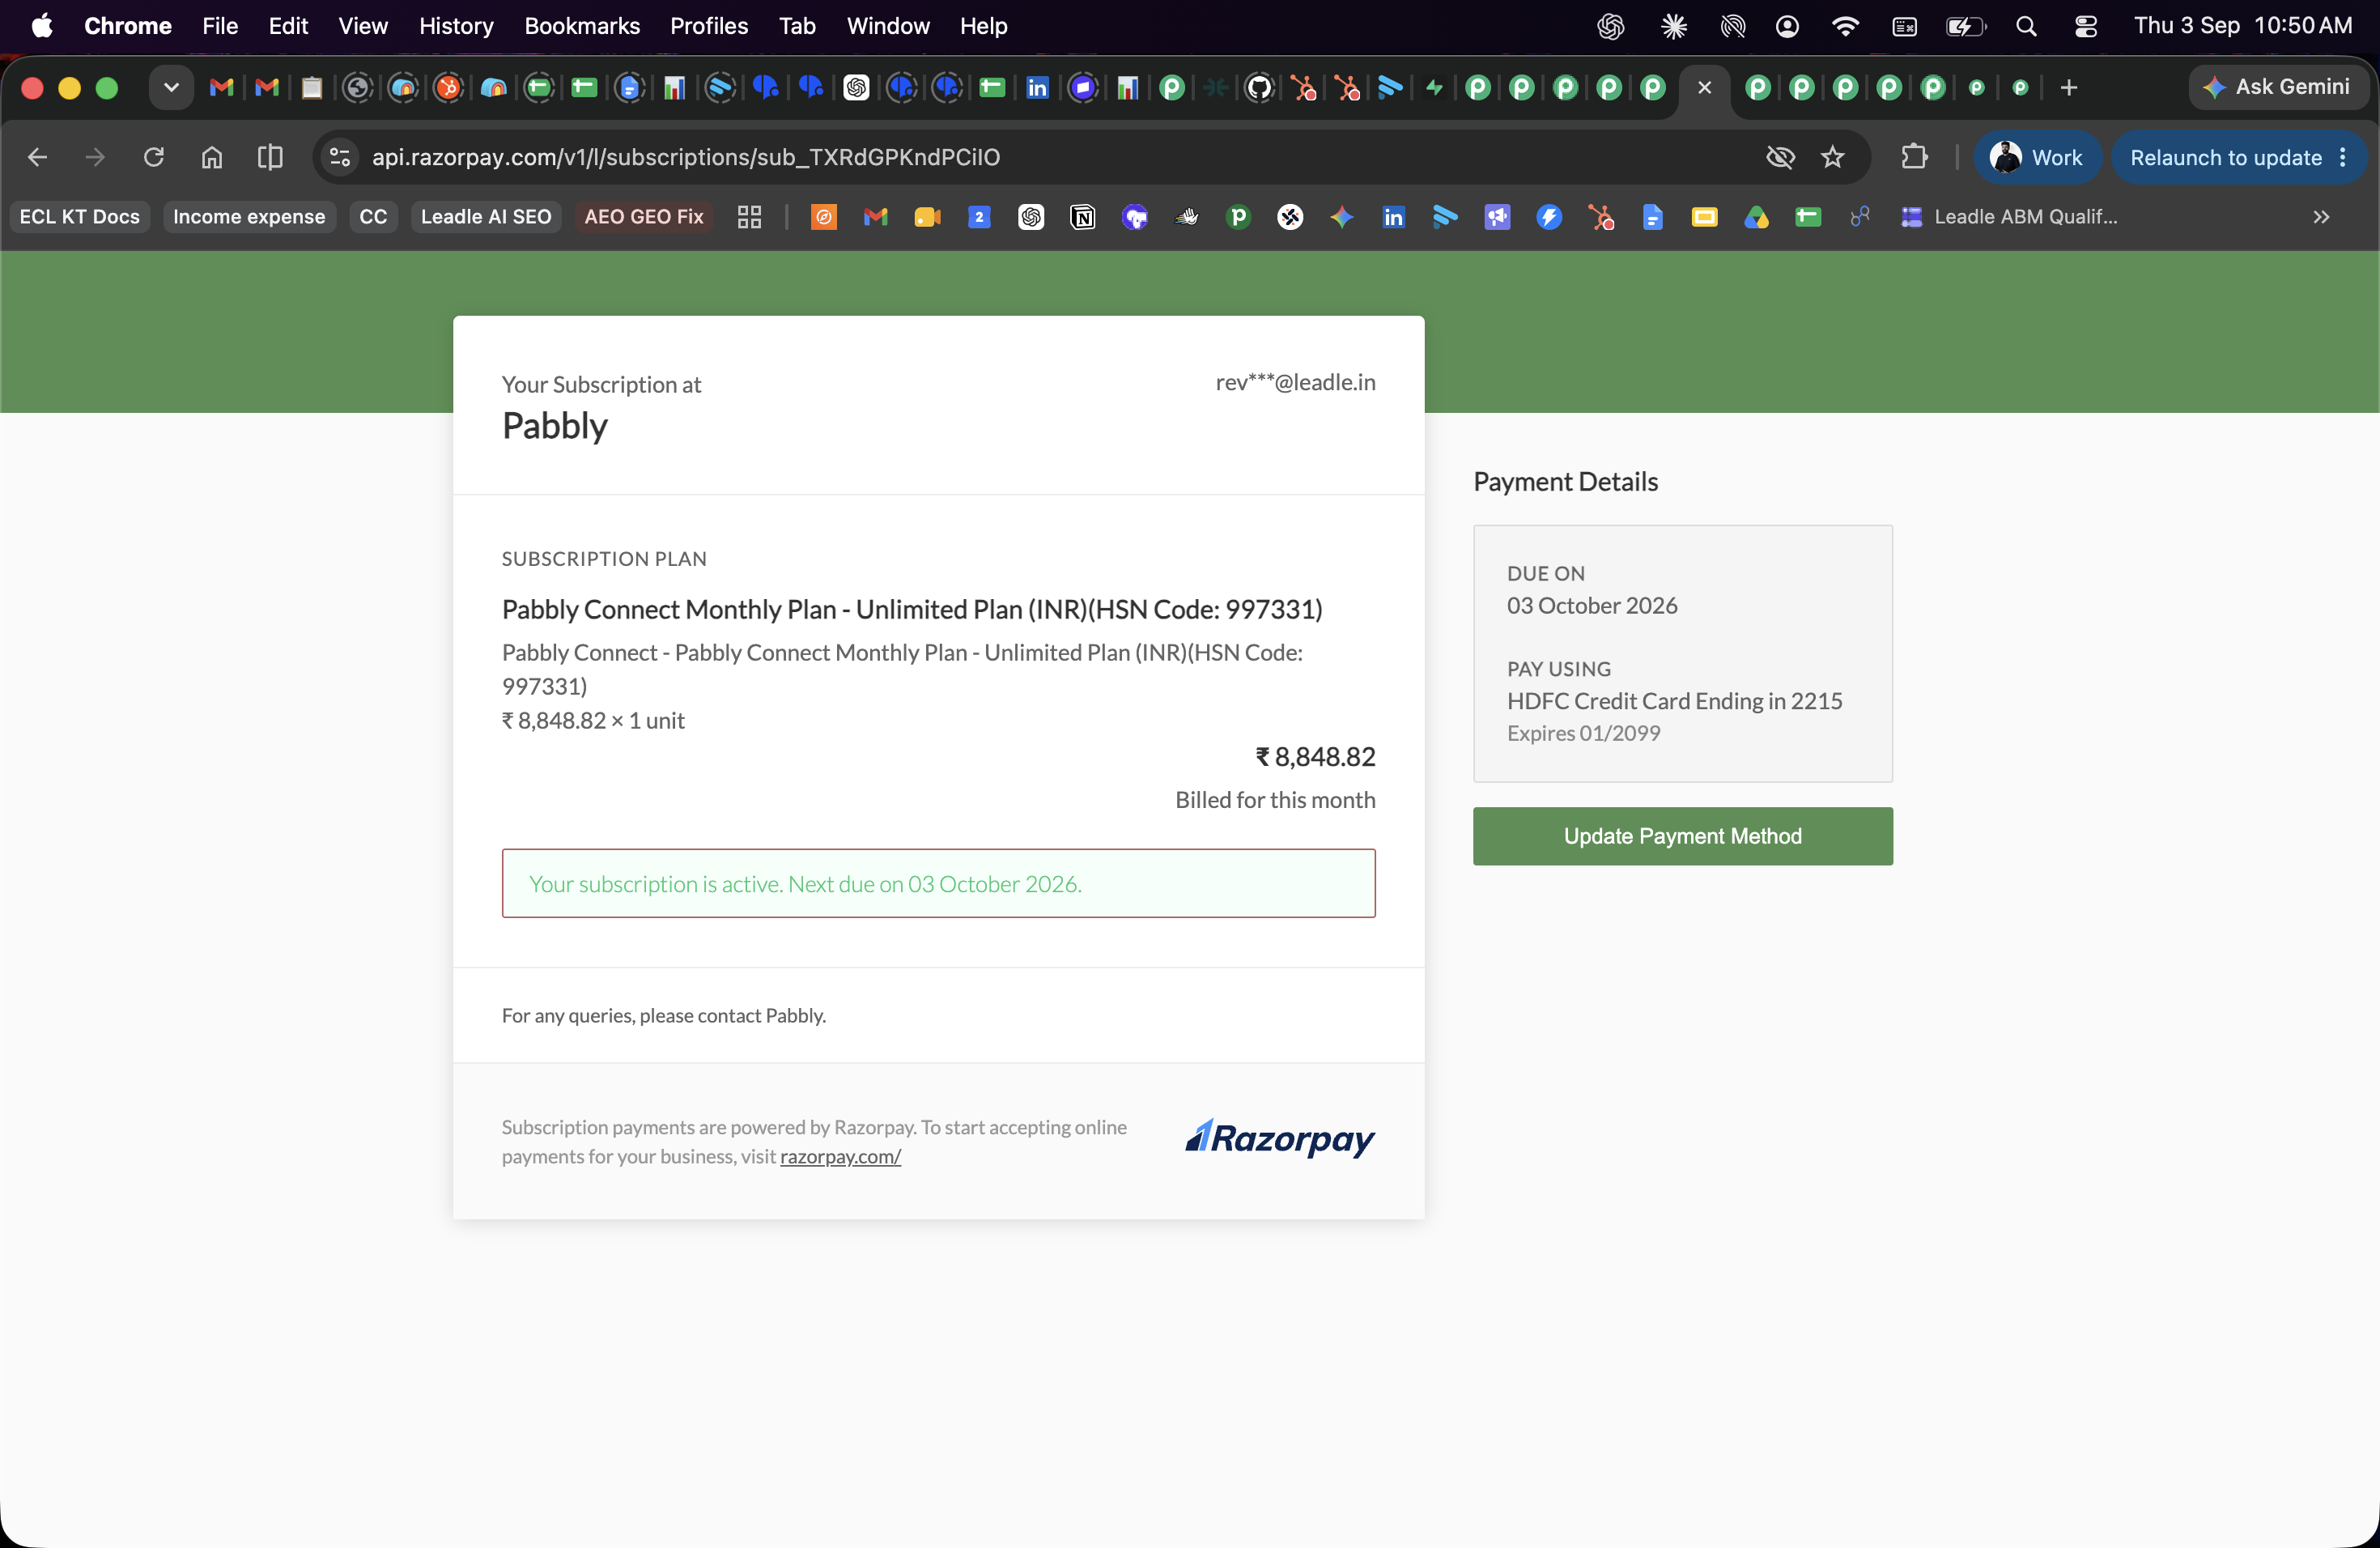Open the Work profile menu
Viewport: 2380px width, 1548px height.
point(2037,157)
